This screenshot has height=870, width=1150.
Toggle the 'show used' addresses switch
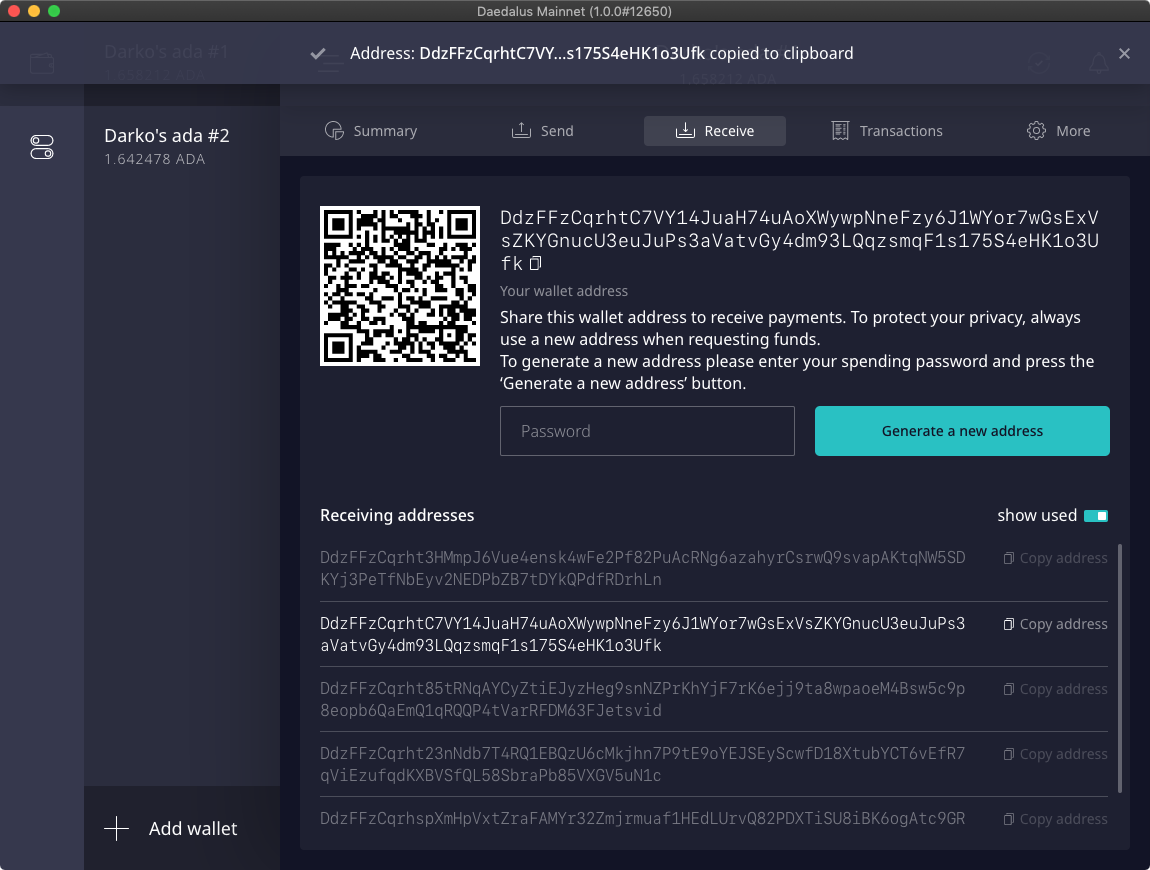[1095, 516]
